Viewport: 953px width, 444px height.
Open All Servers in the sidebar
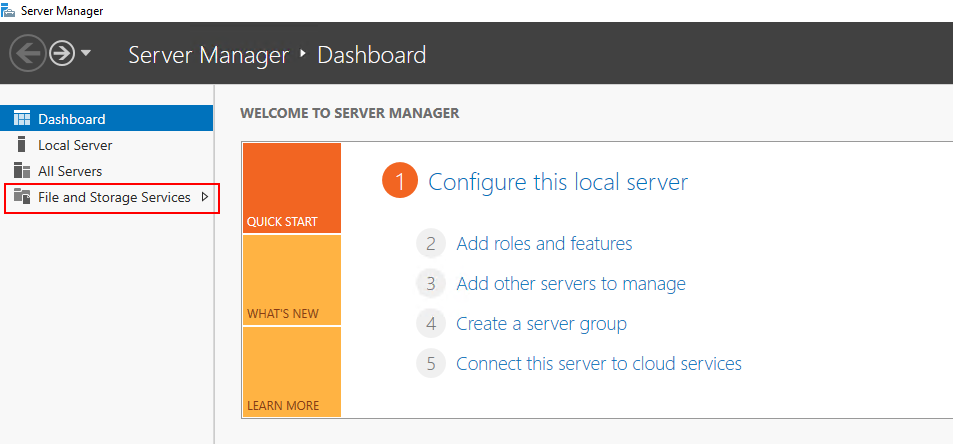(107, 171)
